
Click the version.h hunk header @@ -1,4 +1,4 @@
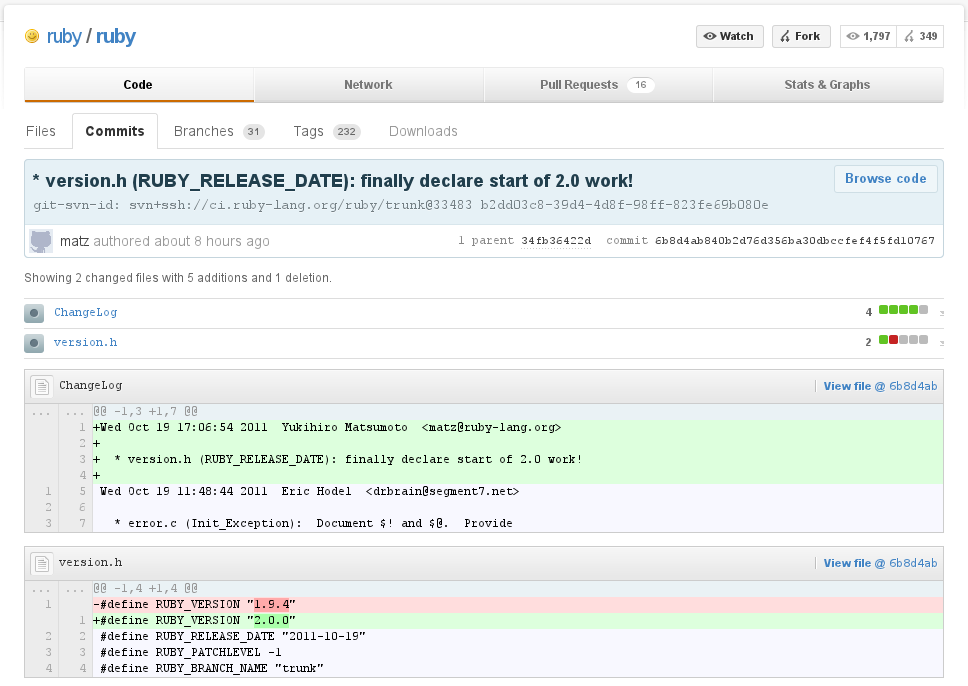(x=146, y=588)
